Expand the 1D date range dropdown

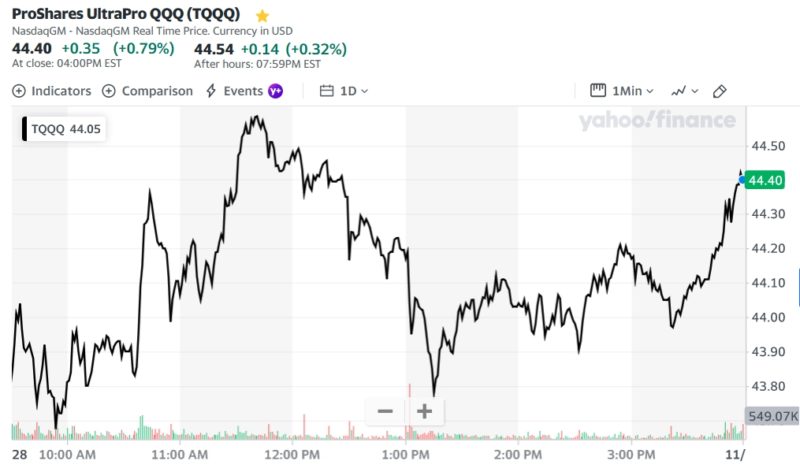[x=354, y=91]
